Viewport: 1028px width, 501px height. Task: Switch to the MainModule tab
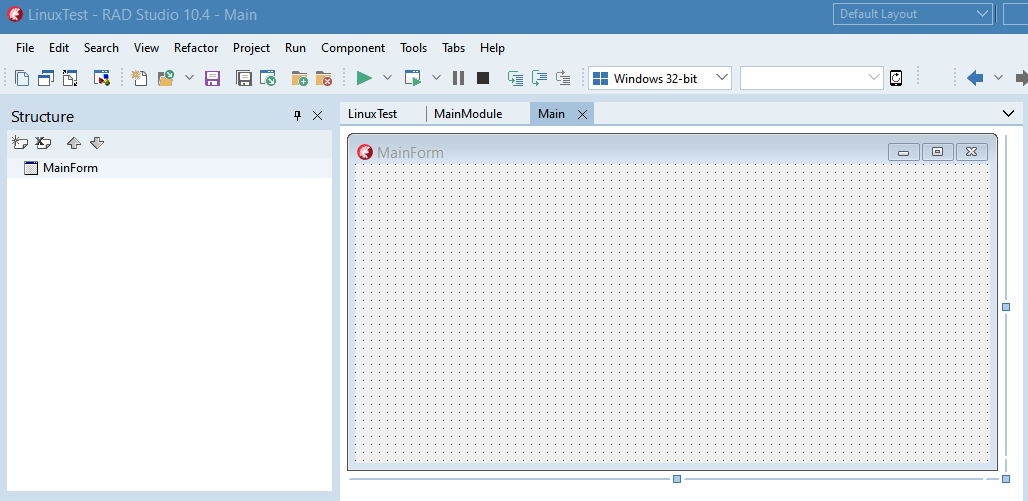(x=468, y=114)
